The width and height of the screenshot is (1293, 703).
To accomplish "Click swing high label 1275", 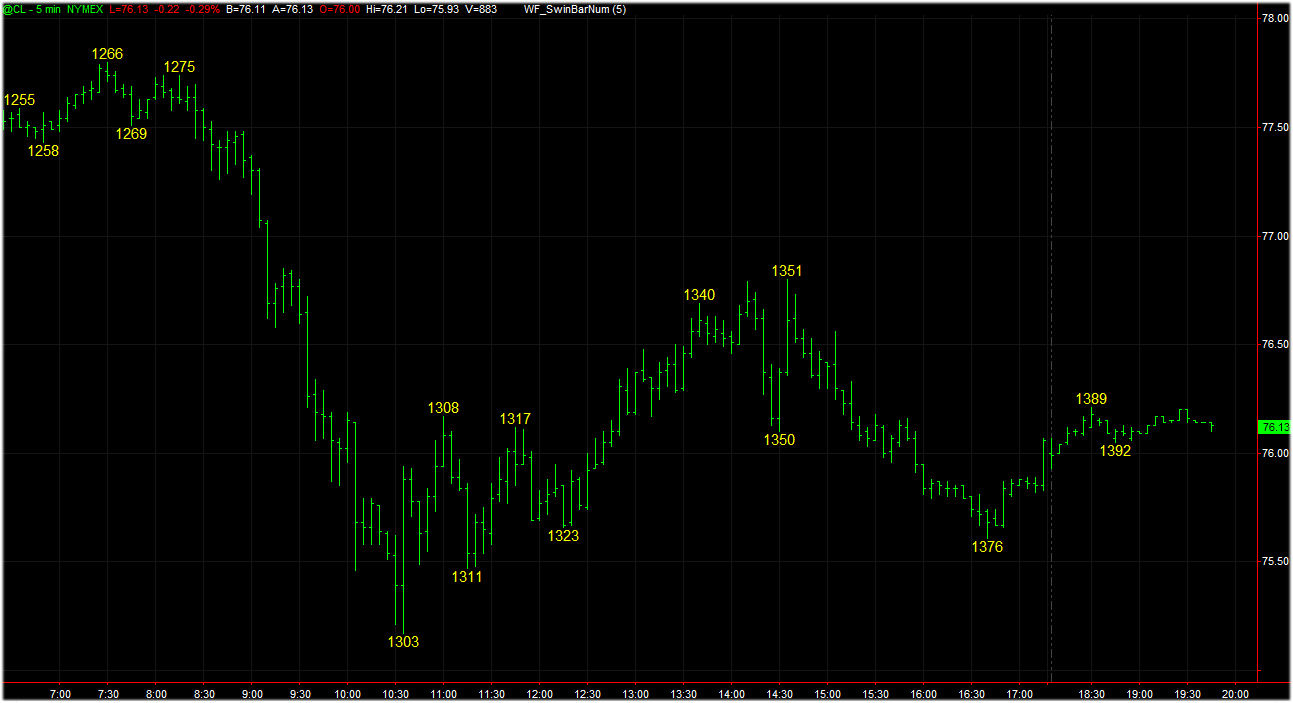I will [x=179, y=67].
